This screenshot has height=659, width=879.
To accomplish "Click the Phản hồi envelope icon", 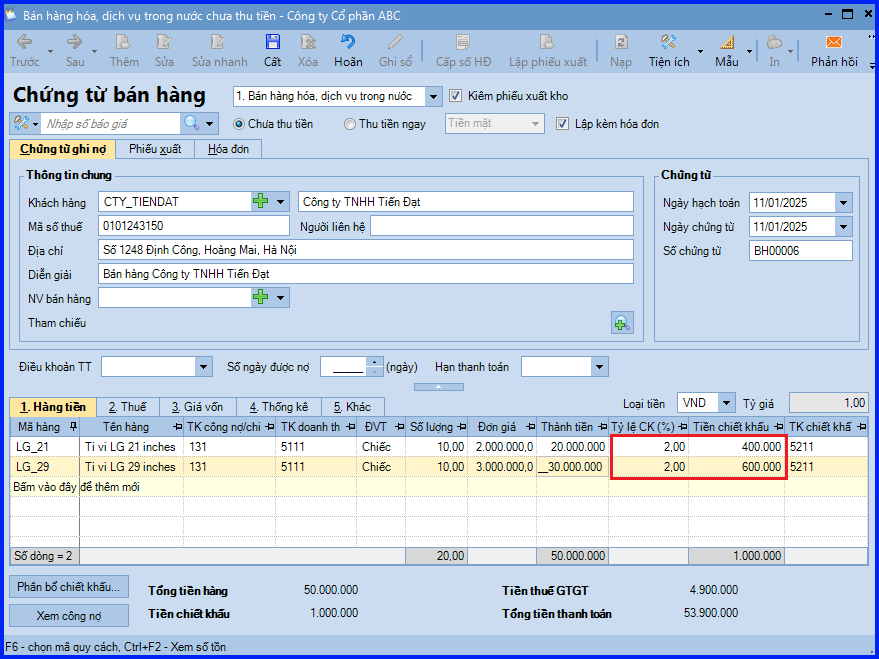I will (834, 43).
